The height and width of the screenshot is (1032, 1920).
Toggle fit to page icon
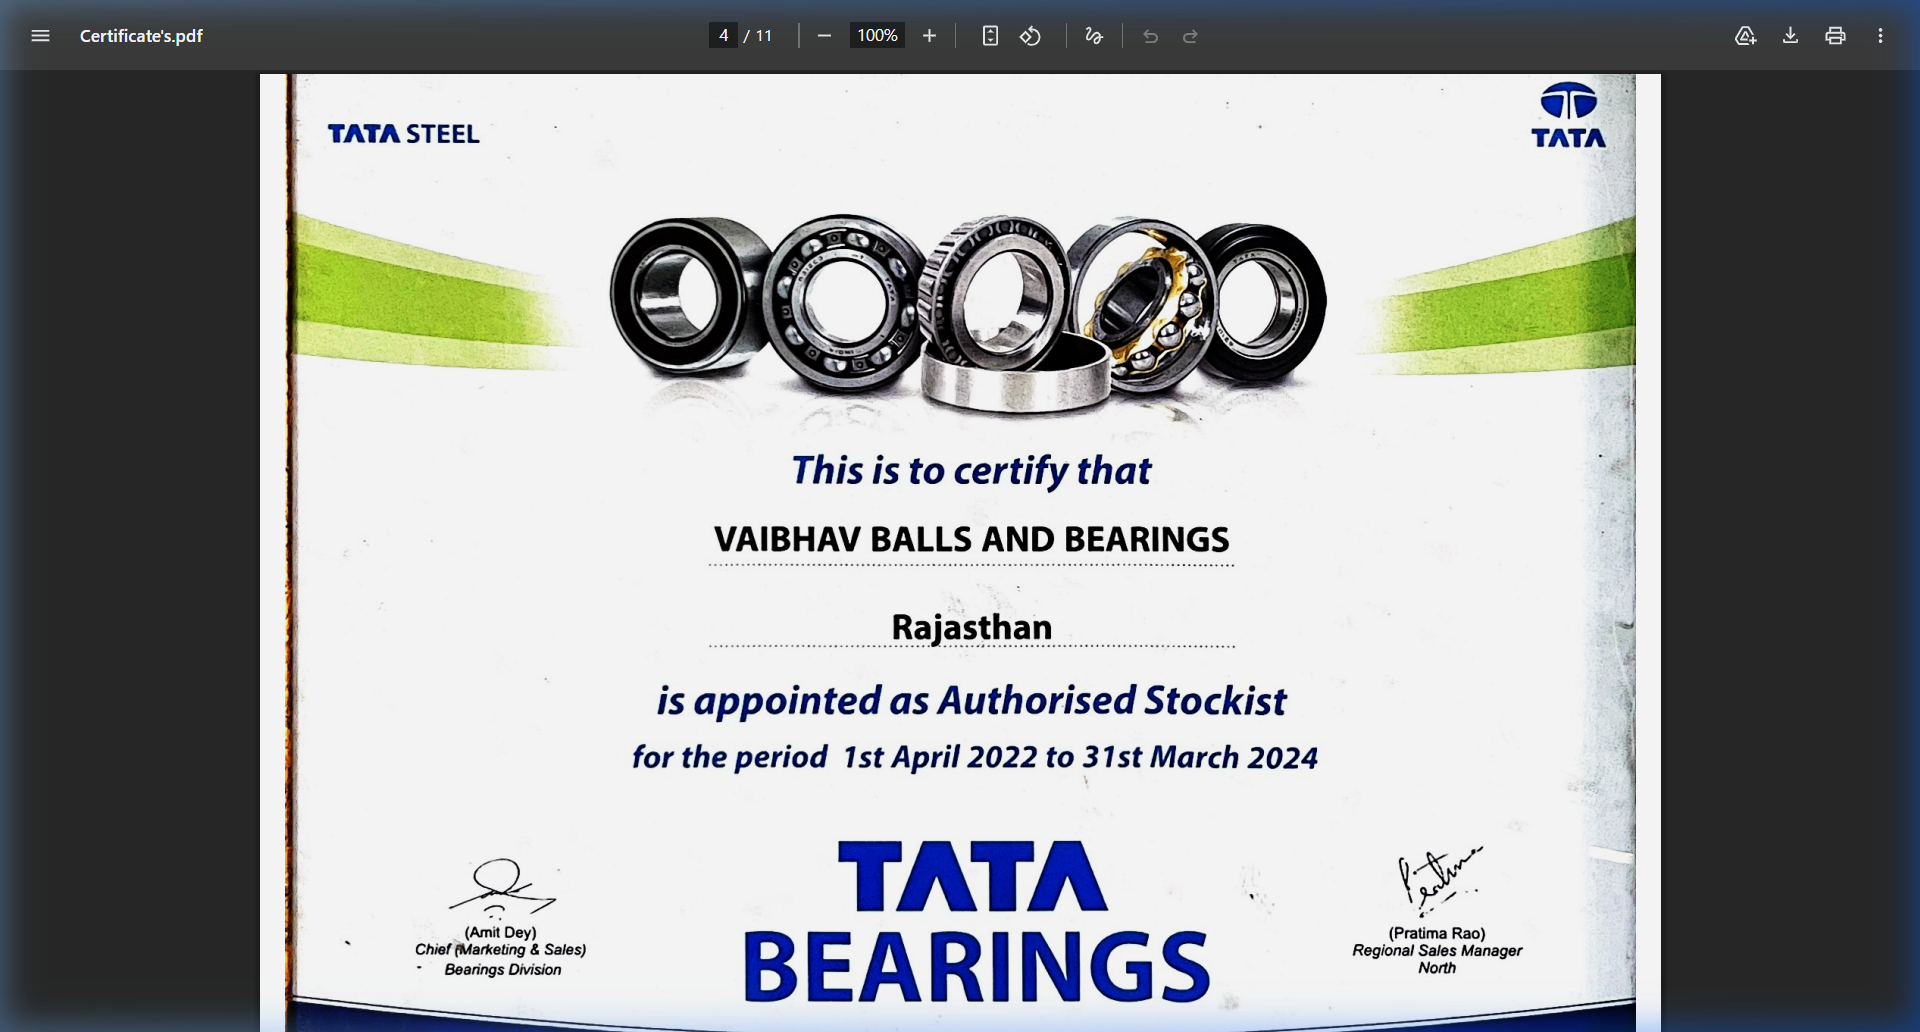click(x=990, y=36)
